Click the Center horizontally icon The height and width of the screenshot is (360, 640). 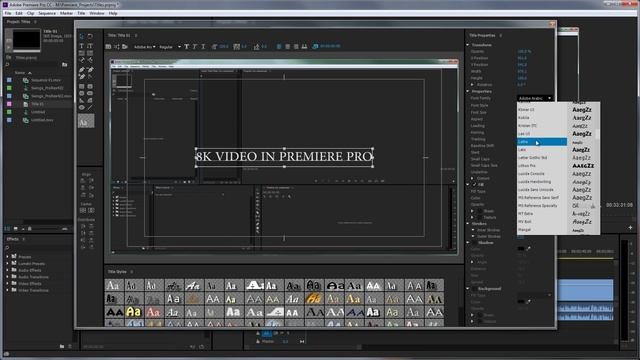(91, 210)
